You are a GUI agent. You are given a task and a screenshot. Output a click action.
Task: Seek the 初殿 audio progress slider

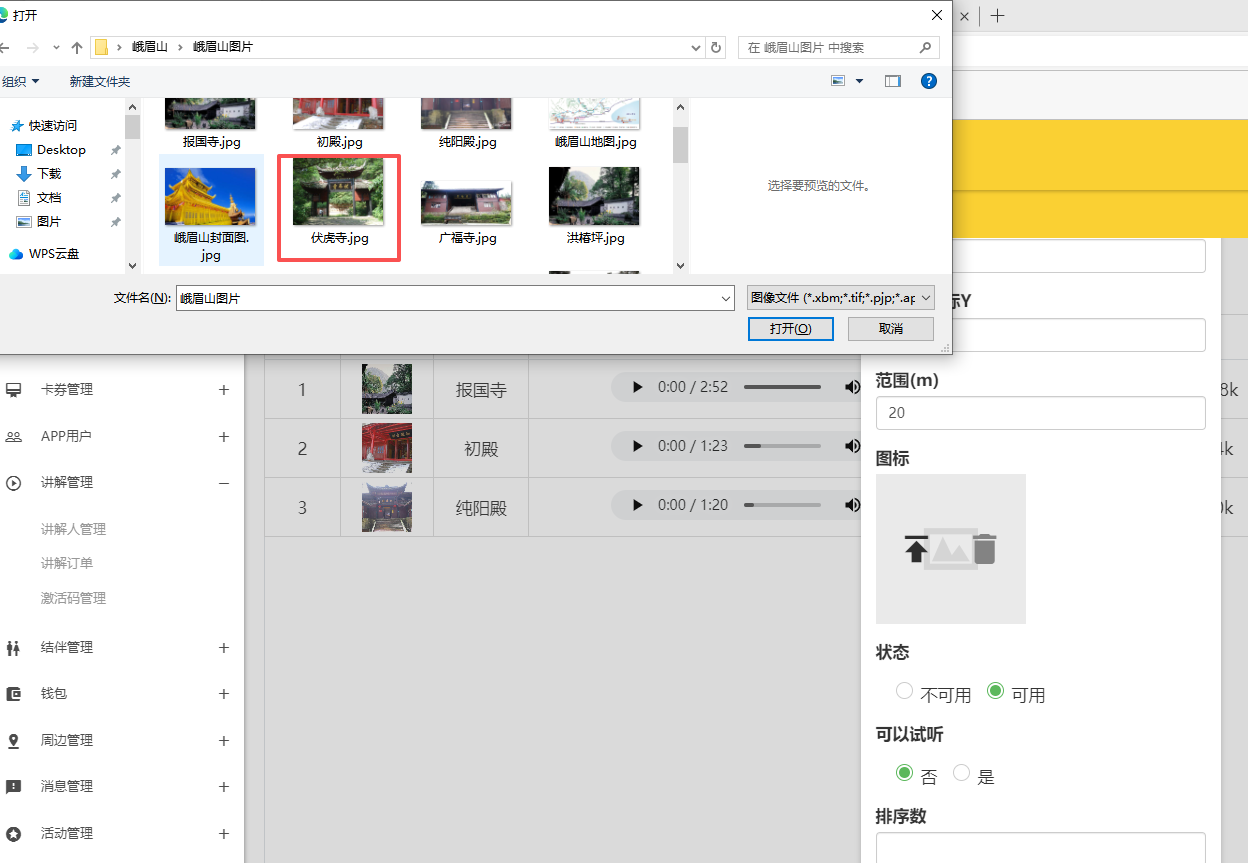(782, 446)
